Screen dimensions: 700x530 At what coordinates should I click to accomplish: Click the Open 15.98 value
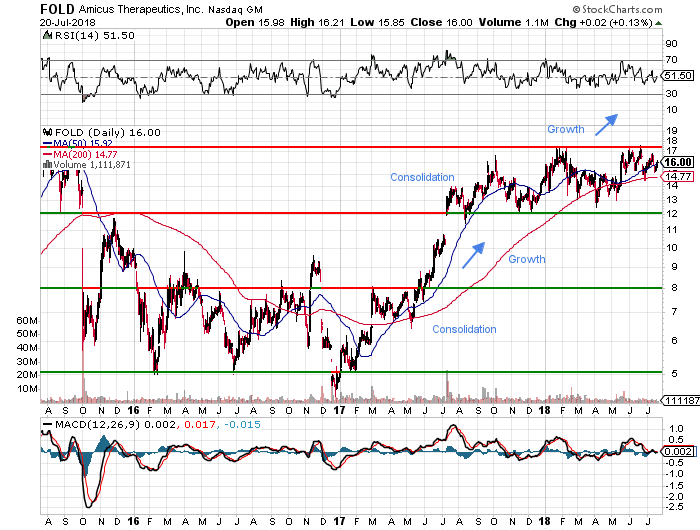point(255,22)
